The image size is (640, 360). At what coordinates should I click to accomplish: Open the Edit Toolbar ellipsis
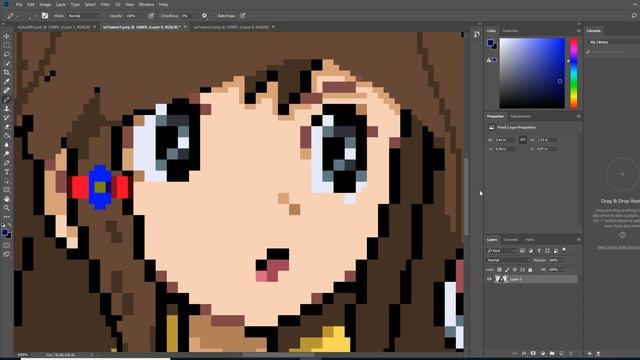(x=7, y=217)
